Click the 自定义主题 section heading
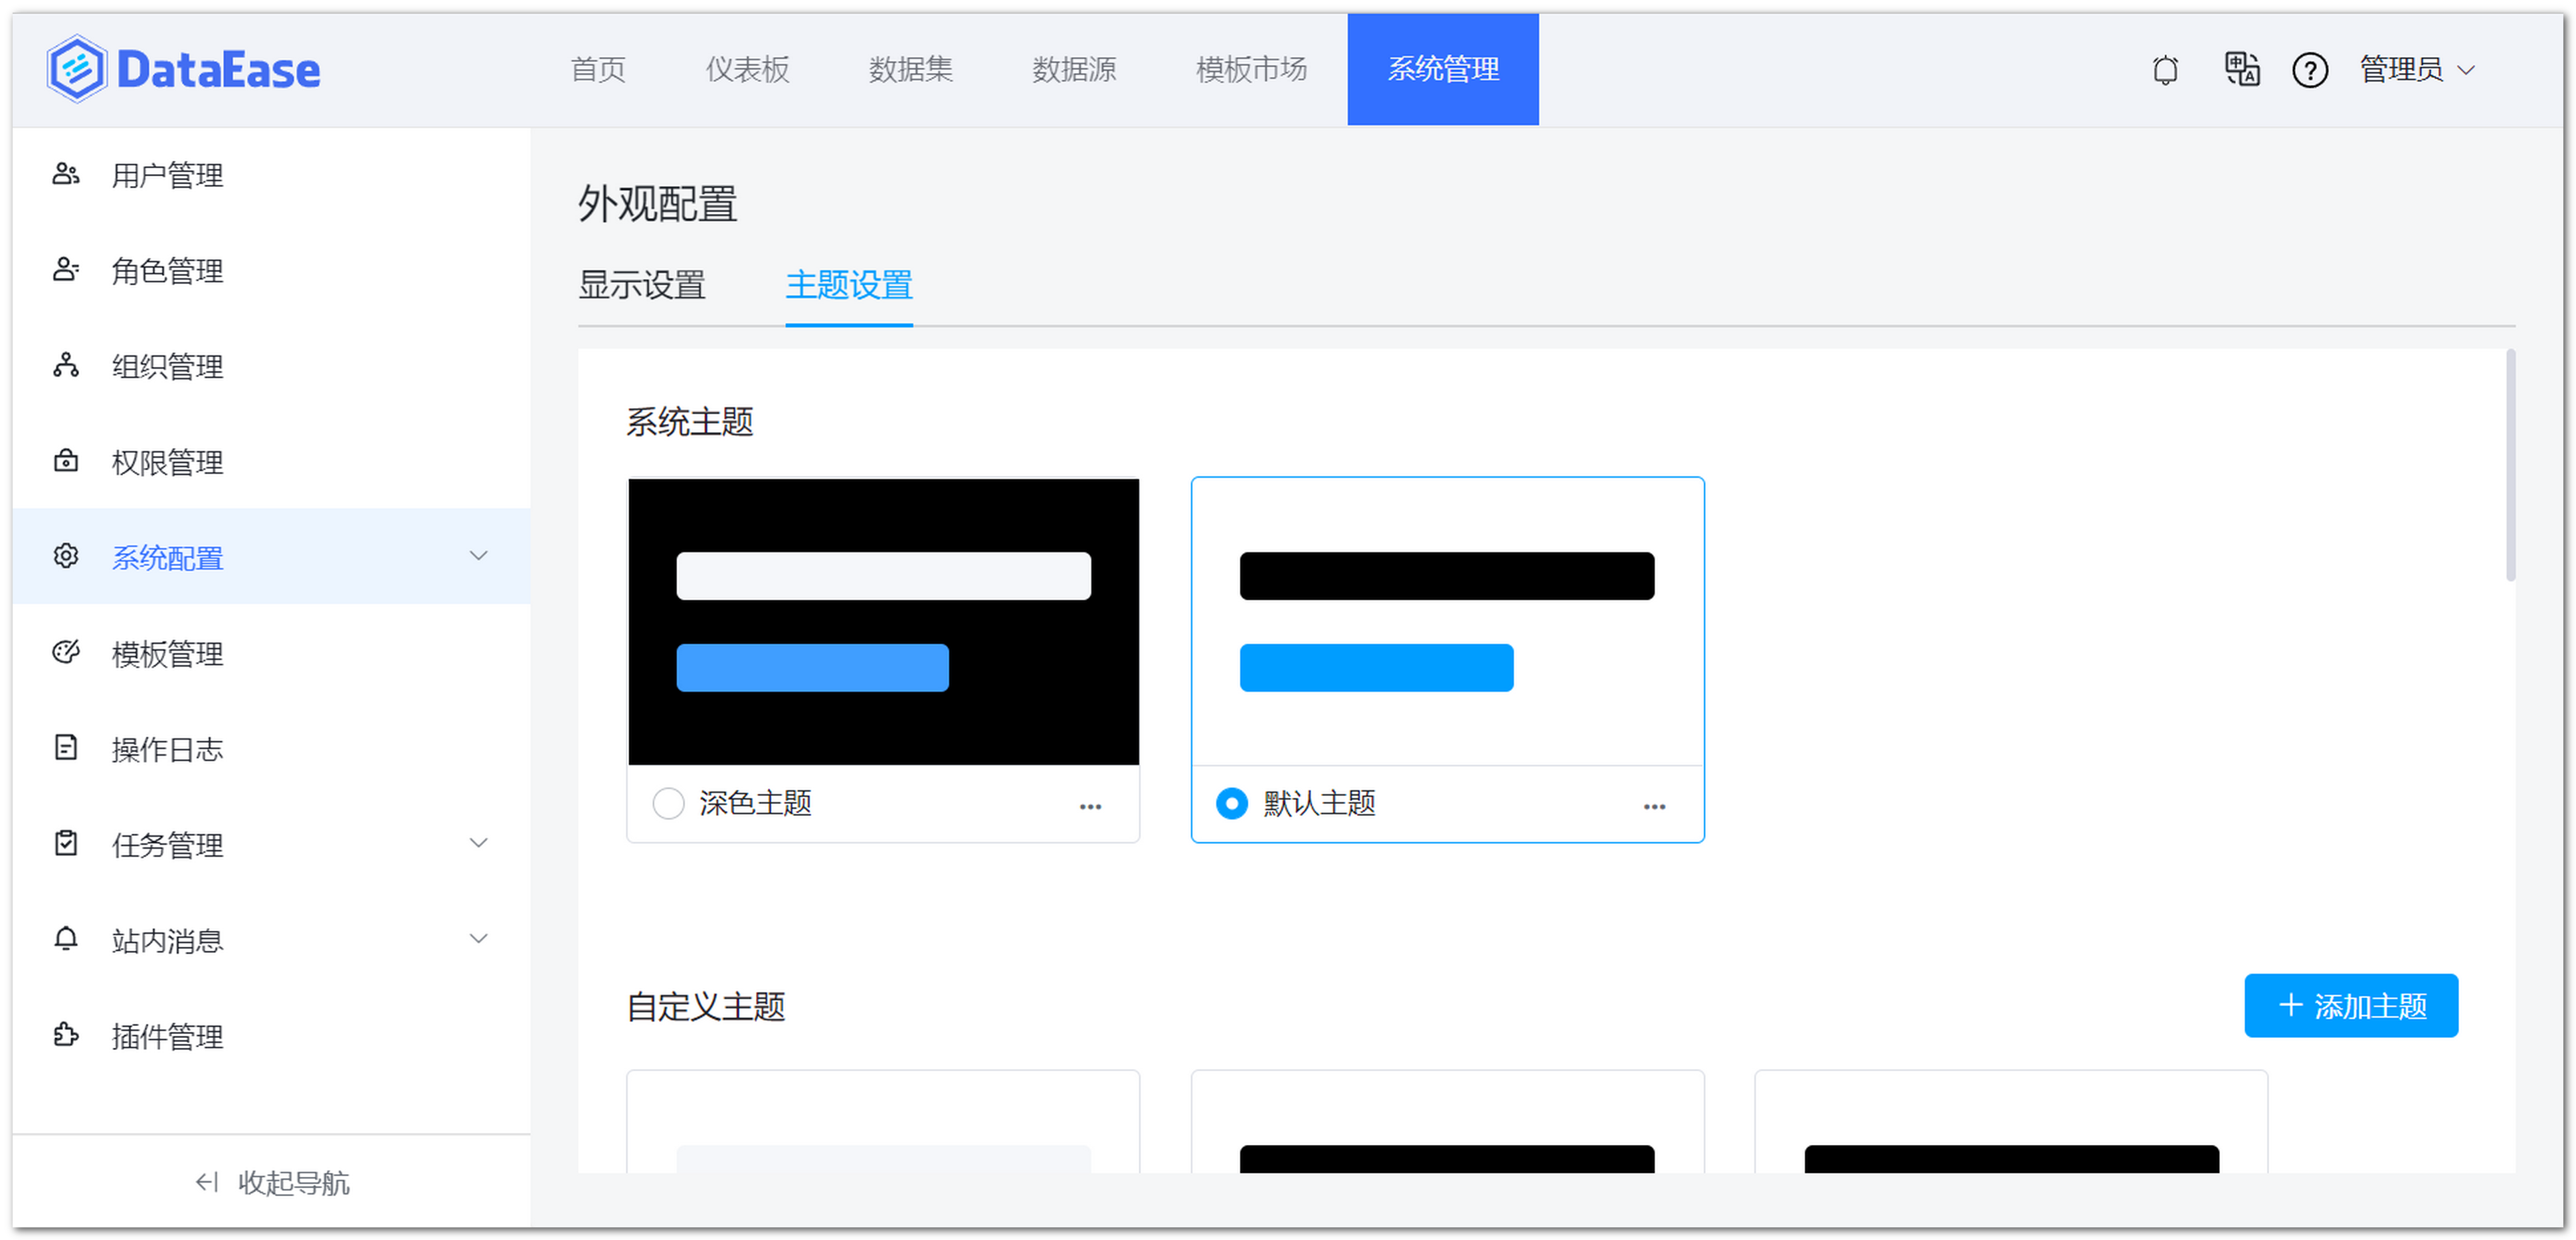This screenshot has height=1240, width=2576. tap(705, 1006)
